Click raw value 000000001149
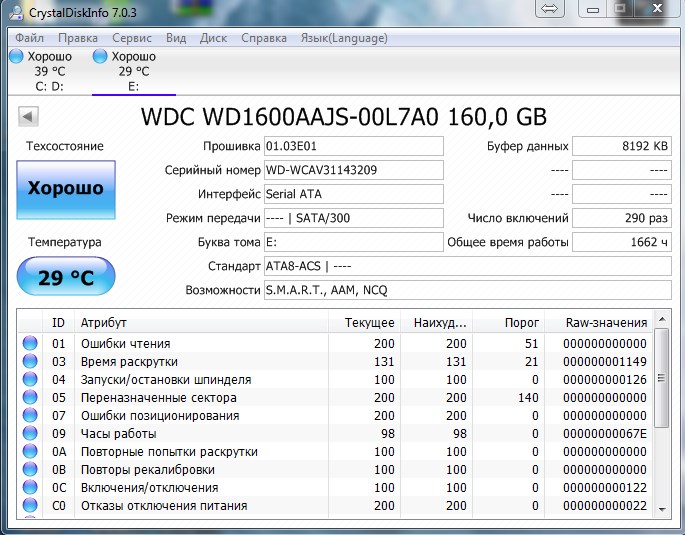The height and width of the screenshot is (535, 685). (605, 362)
